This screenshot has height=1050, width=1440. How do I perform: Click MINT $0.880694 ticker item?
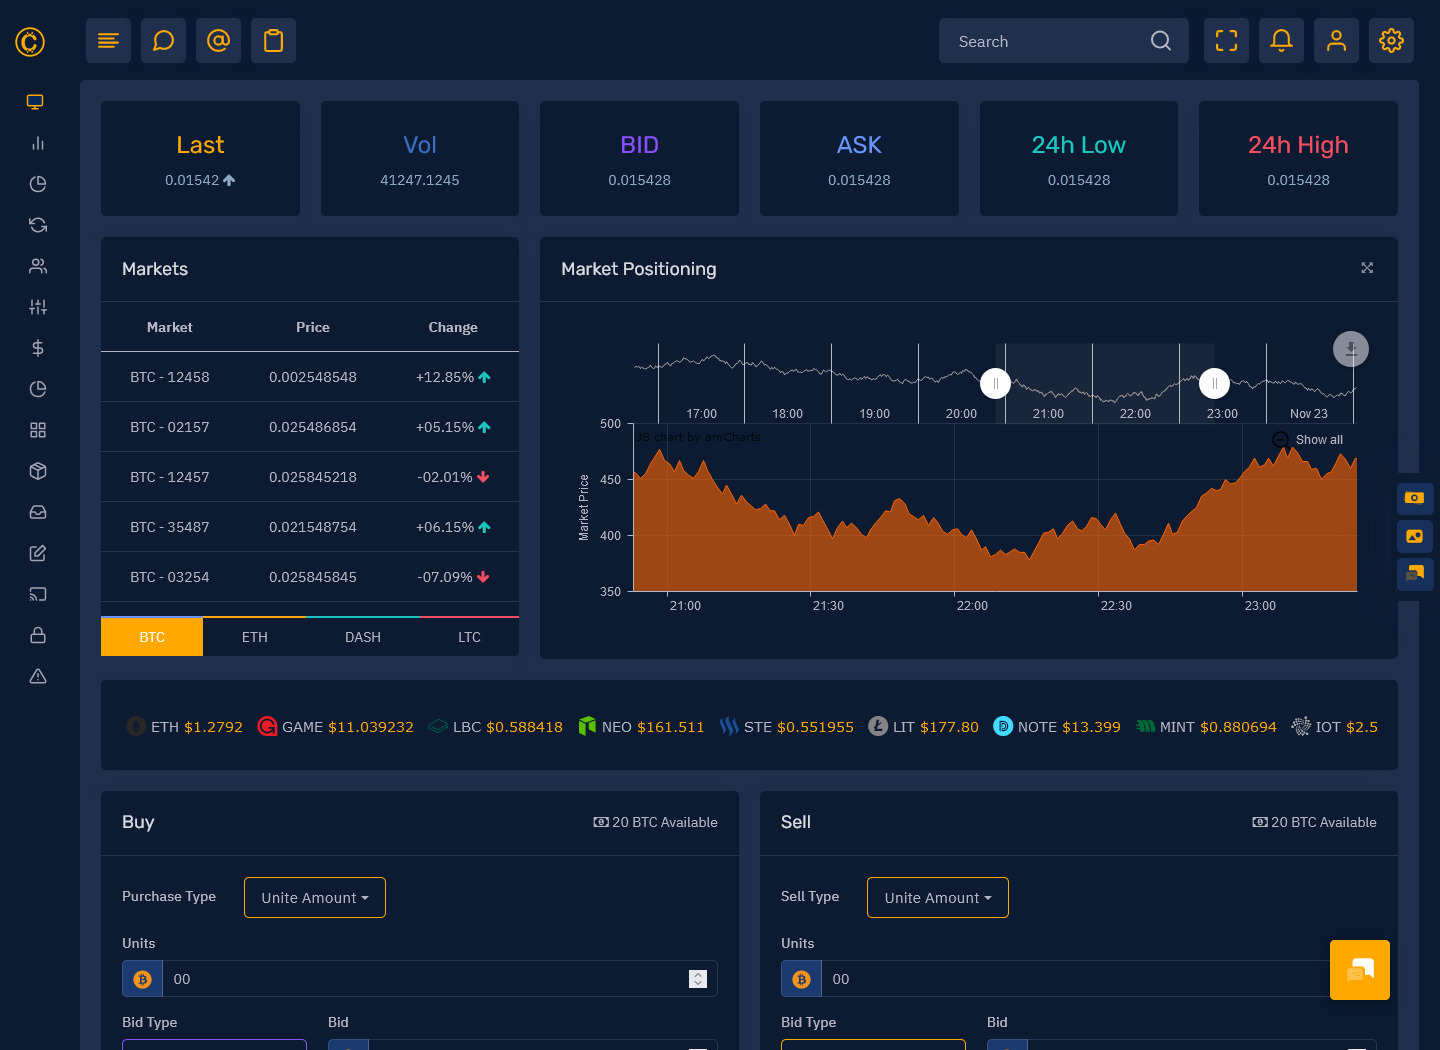pos(1206,727)
